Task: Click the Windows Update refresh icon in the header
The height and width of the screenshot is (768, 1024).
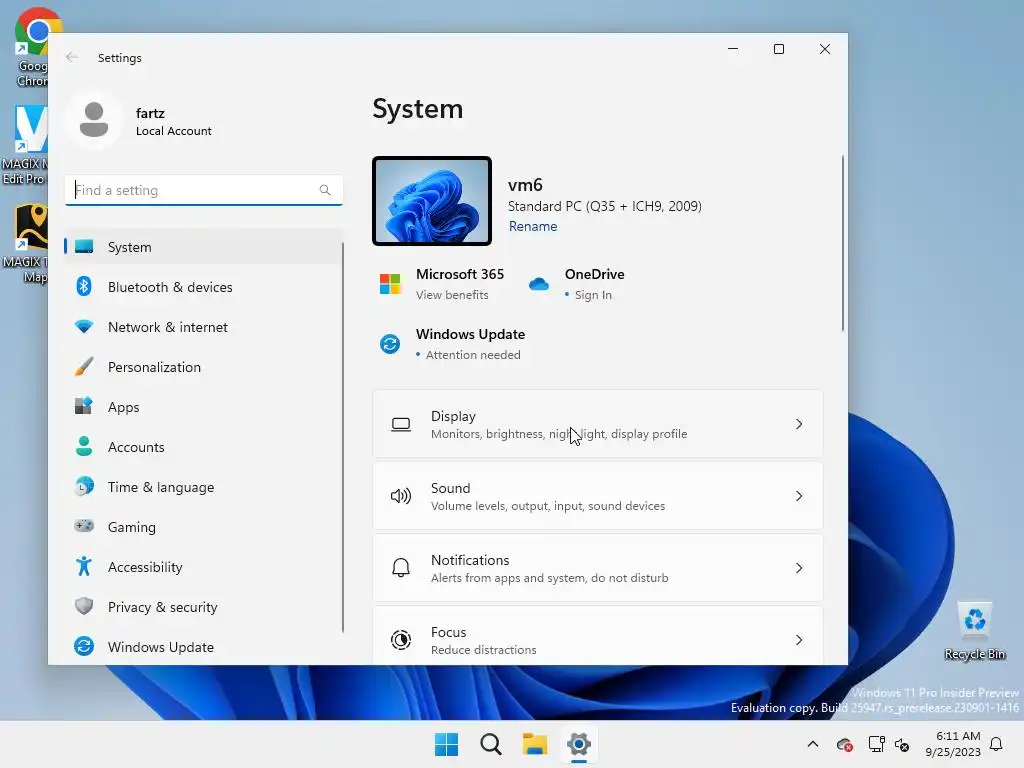Action: [390, 344]
